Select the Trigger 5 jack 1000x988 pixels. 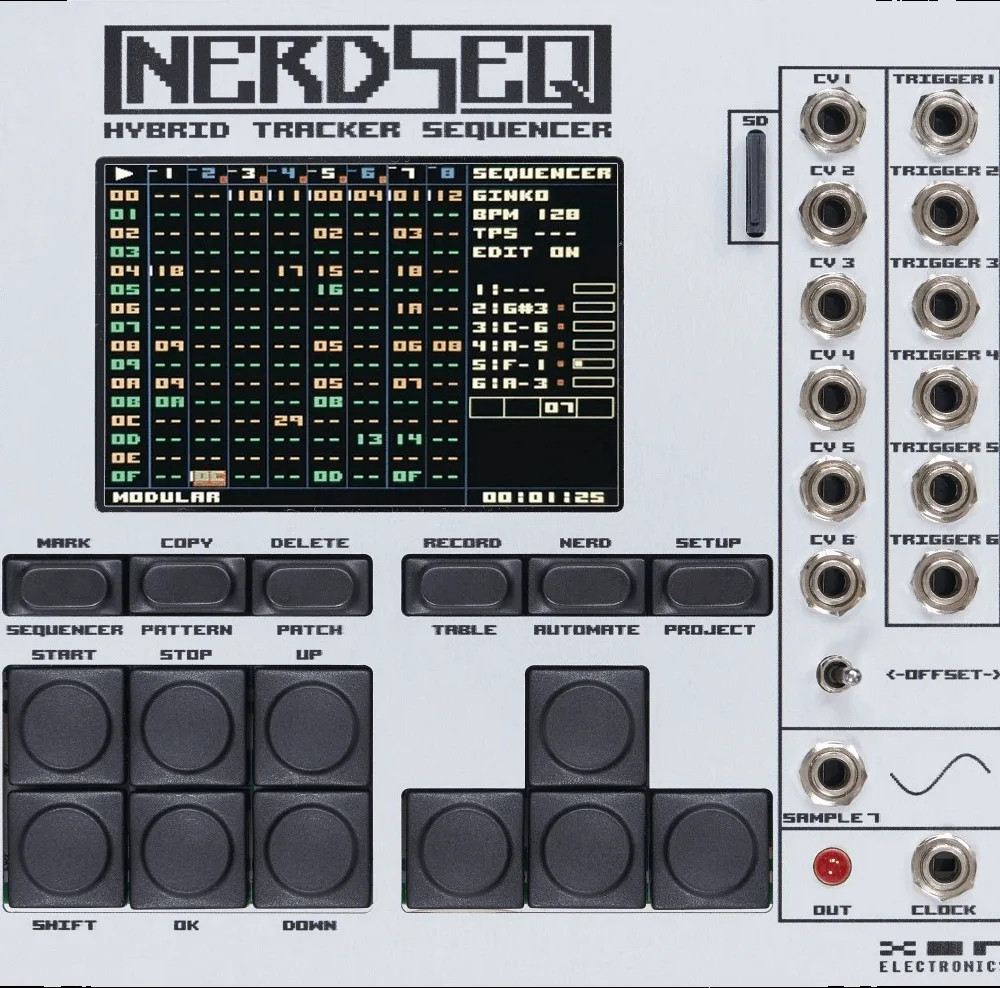point(945,488)
